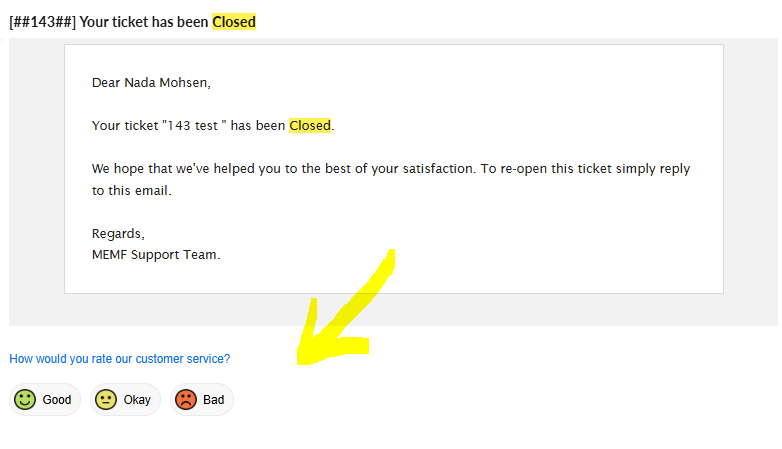
Task: Select the "Good" rating label text
Action: pos(57,400)
